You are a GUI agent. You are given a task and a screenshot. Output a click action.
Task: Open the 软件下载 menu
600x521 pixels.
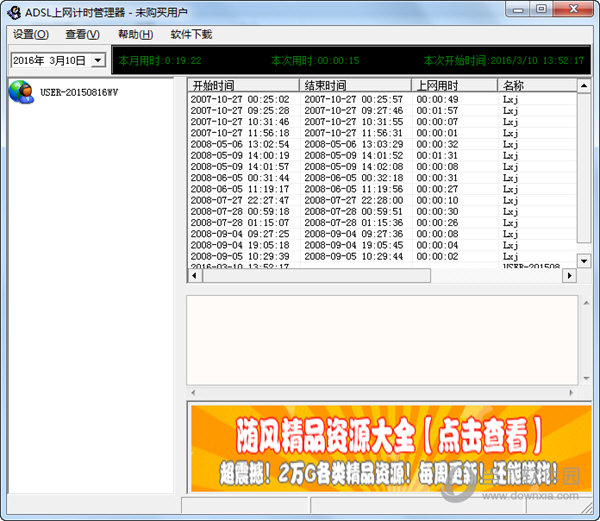(x=191, y=34)
